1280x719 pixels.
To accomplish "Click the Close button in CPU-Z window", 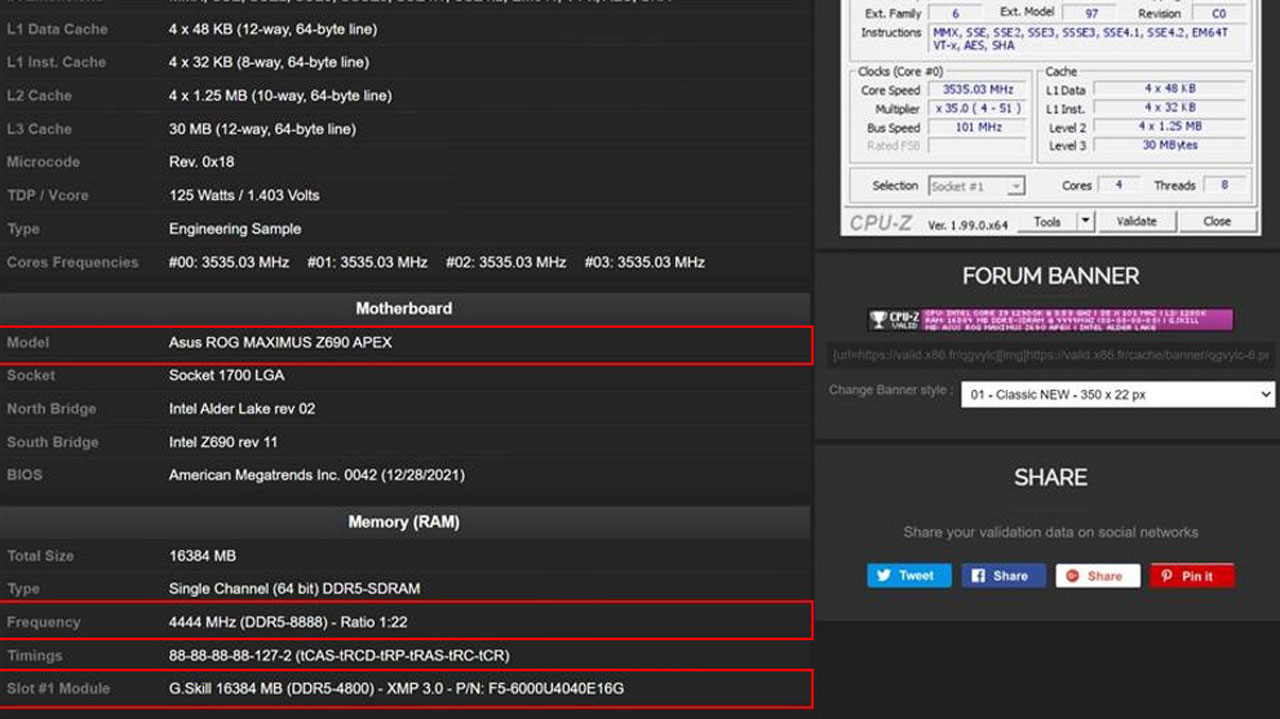I will point(1217,222).
